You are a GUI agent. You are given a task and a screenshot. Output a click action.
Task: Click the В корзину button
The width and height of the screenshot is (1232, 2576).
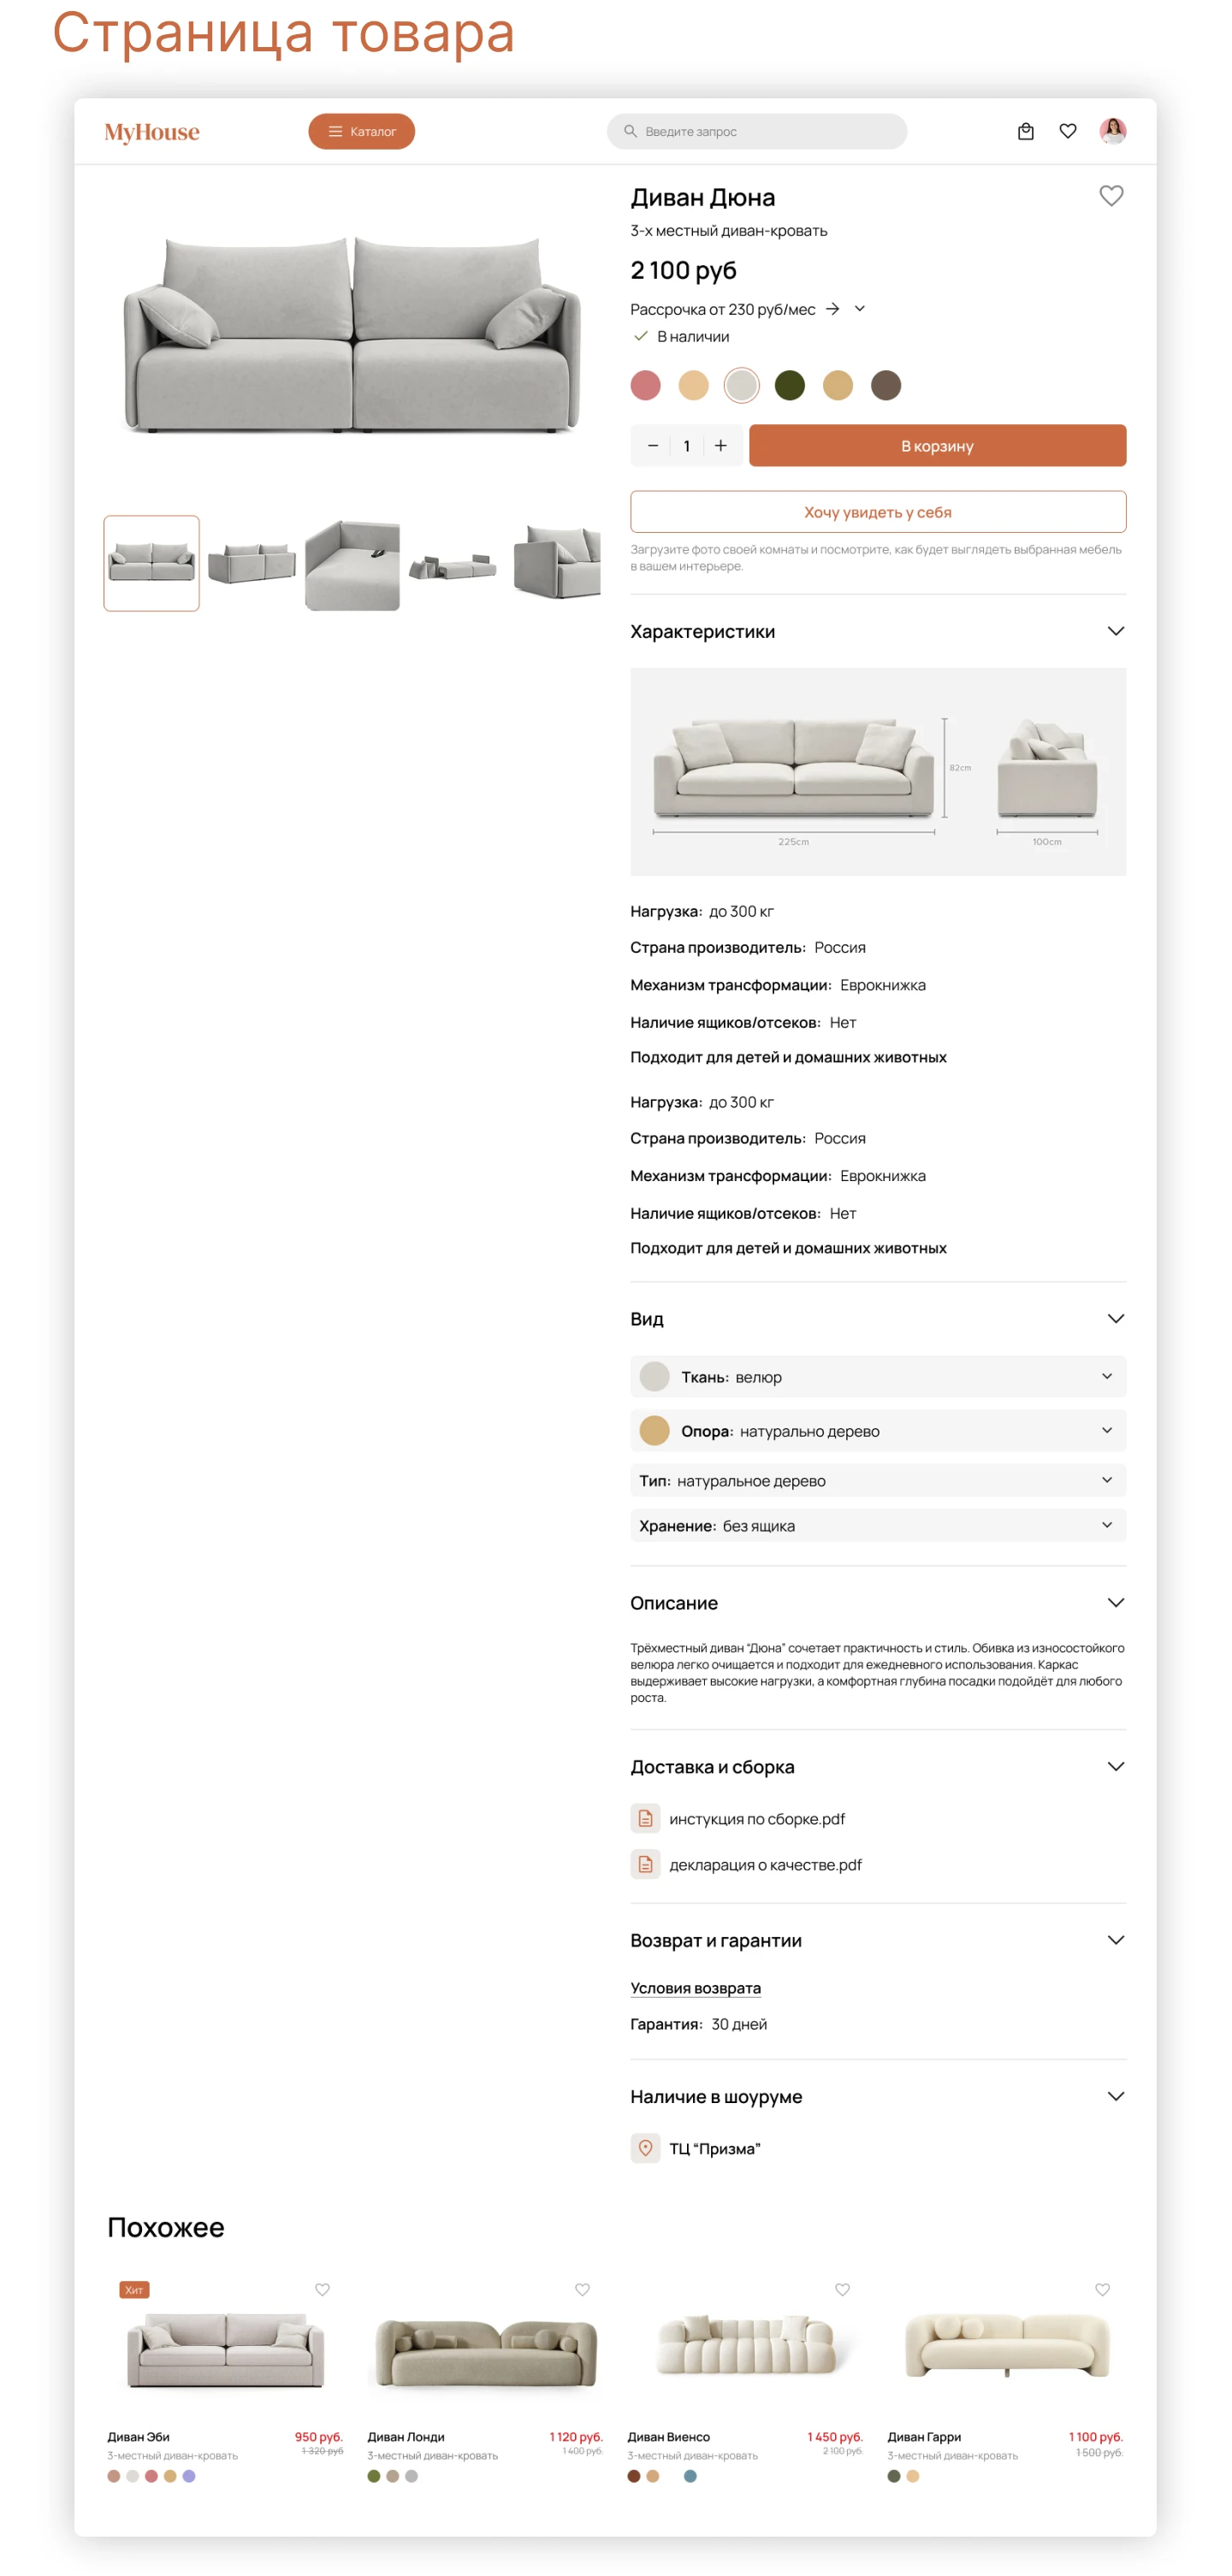937,446
